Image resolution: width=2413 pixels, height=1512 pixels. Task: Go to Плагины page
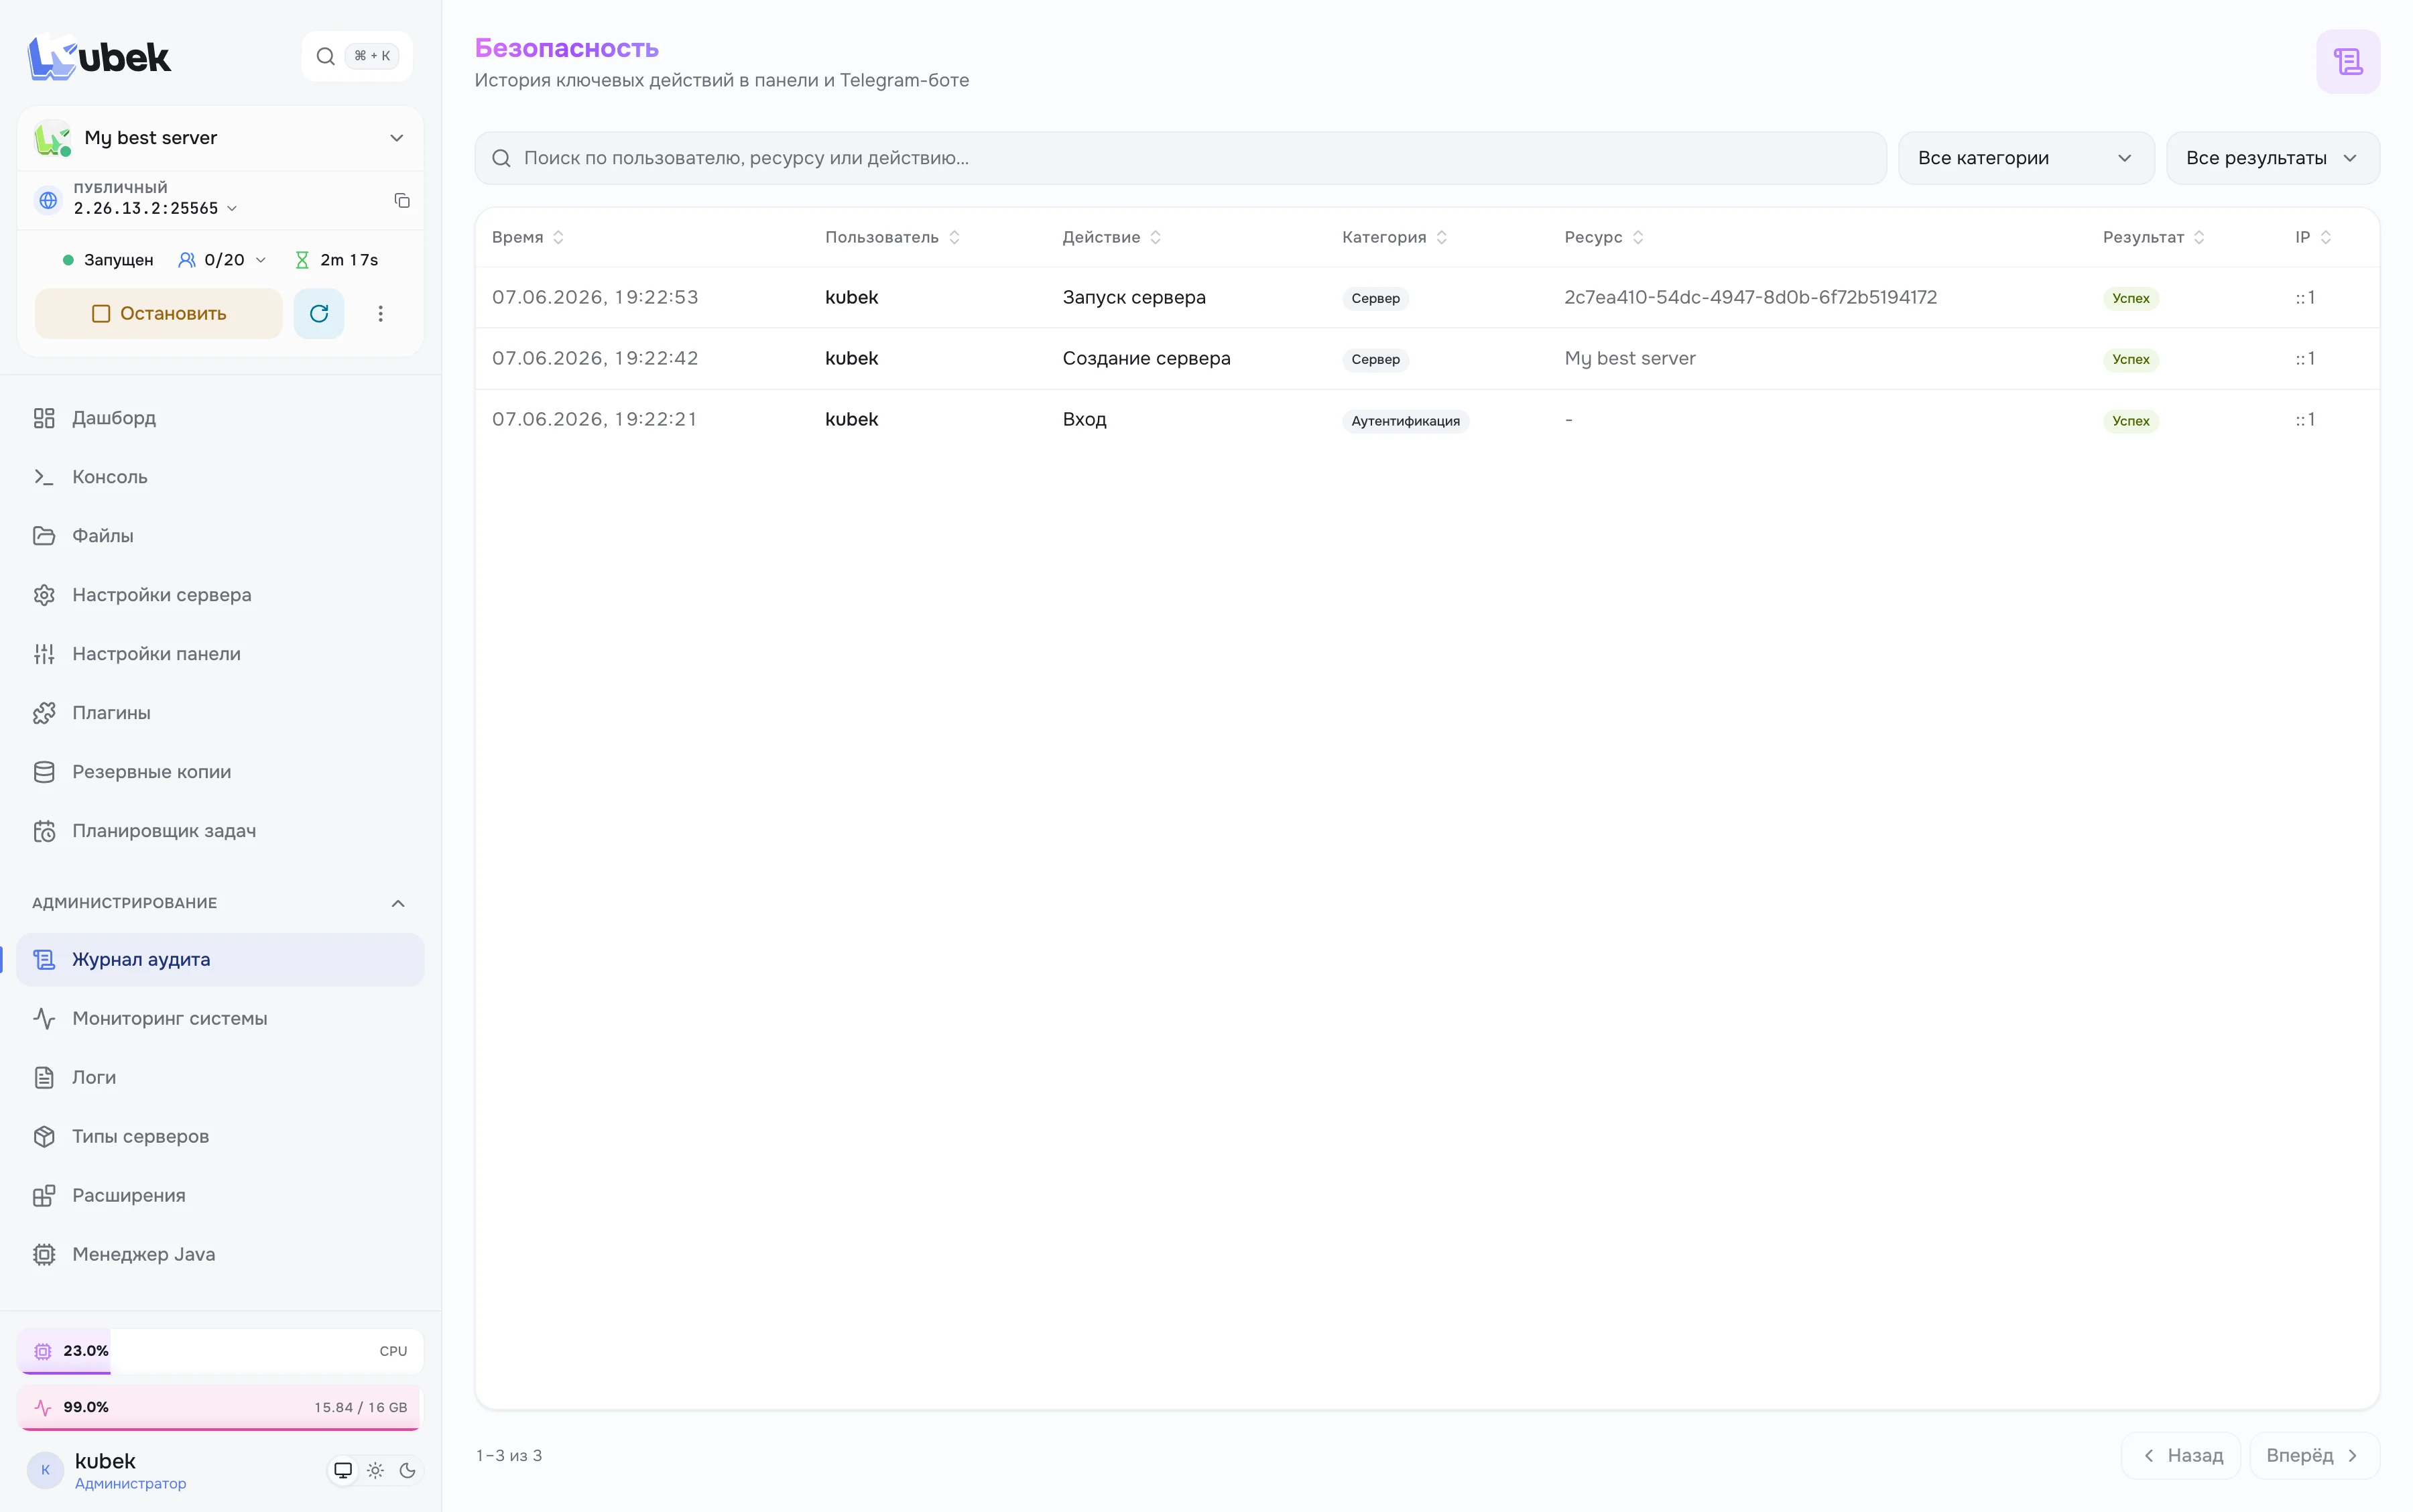[x=220, y=713]
